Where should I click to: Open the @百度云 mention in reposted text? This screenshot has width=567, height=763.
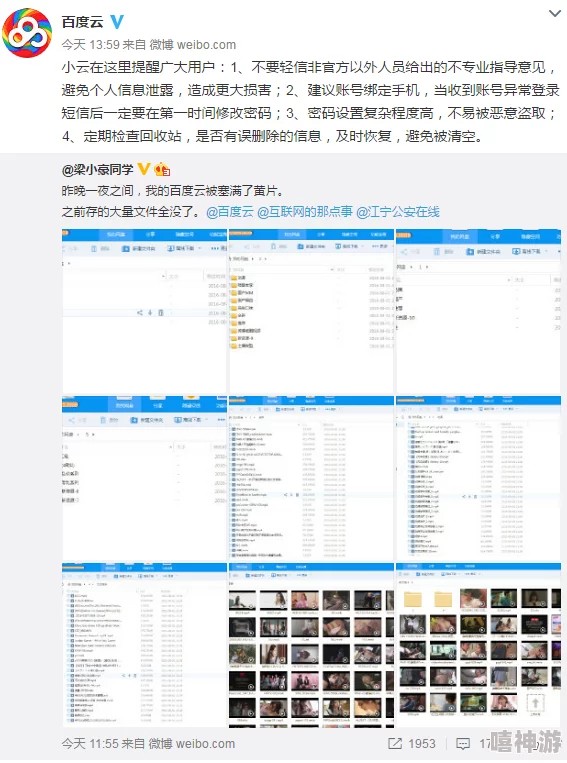tap(230, 212)
